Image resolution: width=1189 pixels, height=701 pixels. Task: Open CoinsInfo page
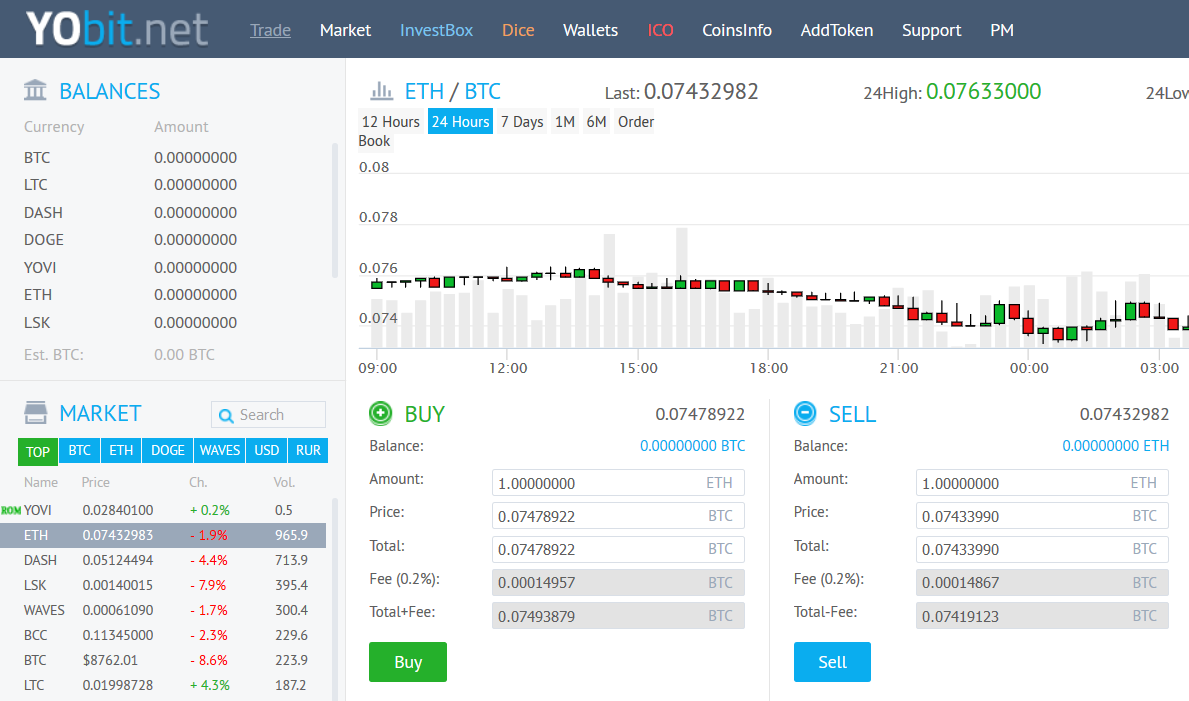[736, 30]
